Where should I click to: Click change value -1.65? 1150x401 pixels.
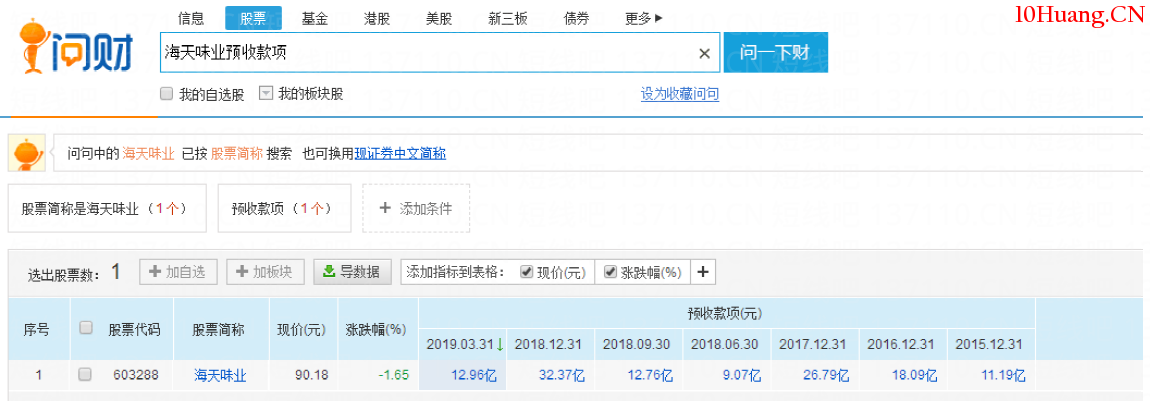pos(394,376)
